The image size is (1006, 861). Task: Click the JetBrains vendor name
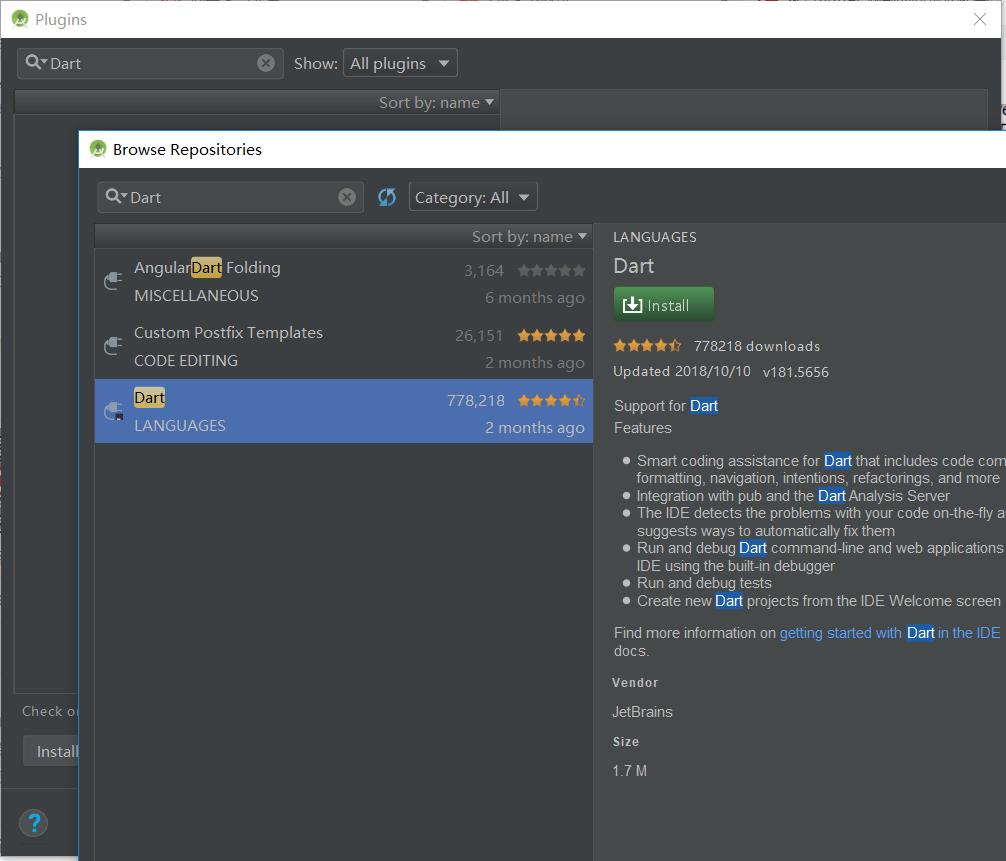point(642,712)
